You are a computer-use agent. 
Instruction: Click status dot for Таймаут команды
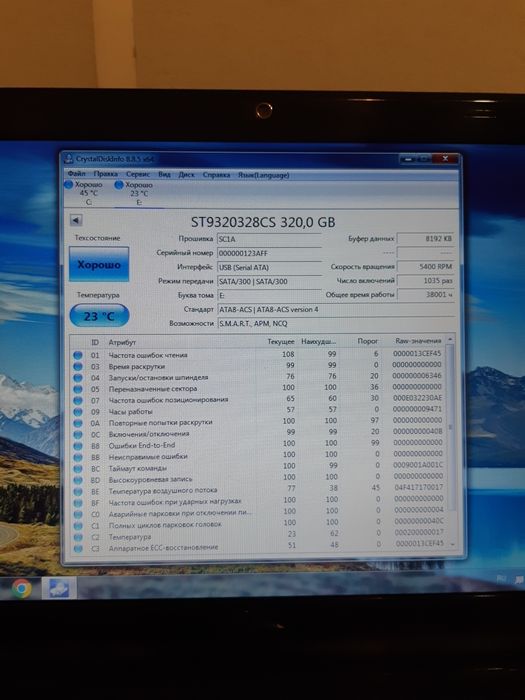coord(78,469)
